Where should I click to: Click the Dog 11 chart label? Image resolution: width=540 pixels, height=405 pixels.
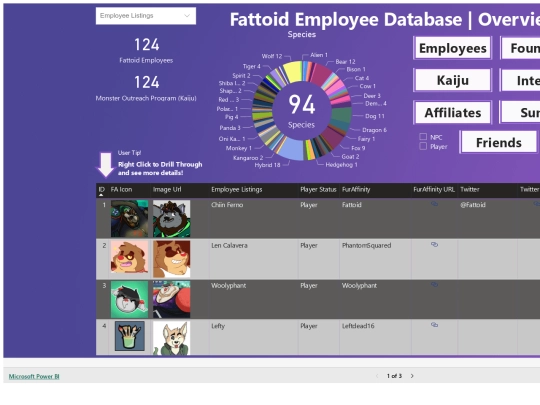(375, 116)
